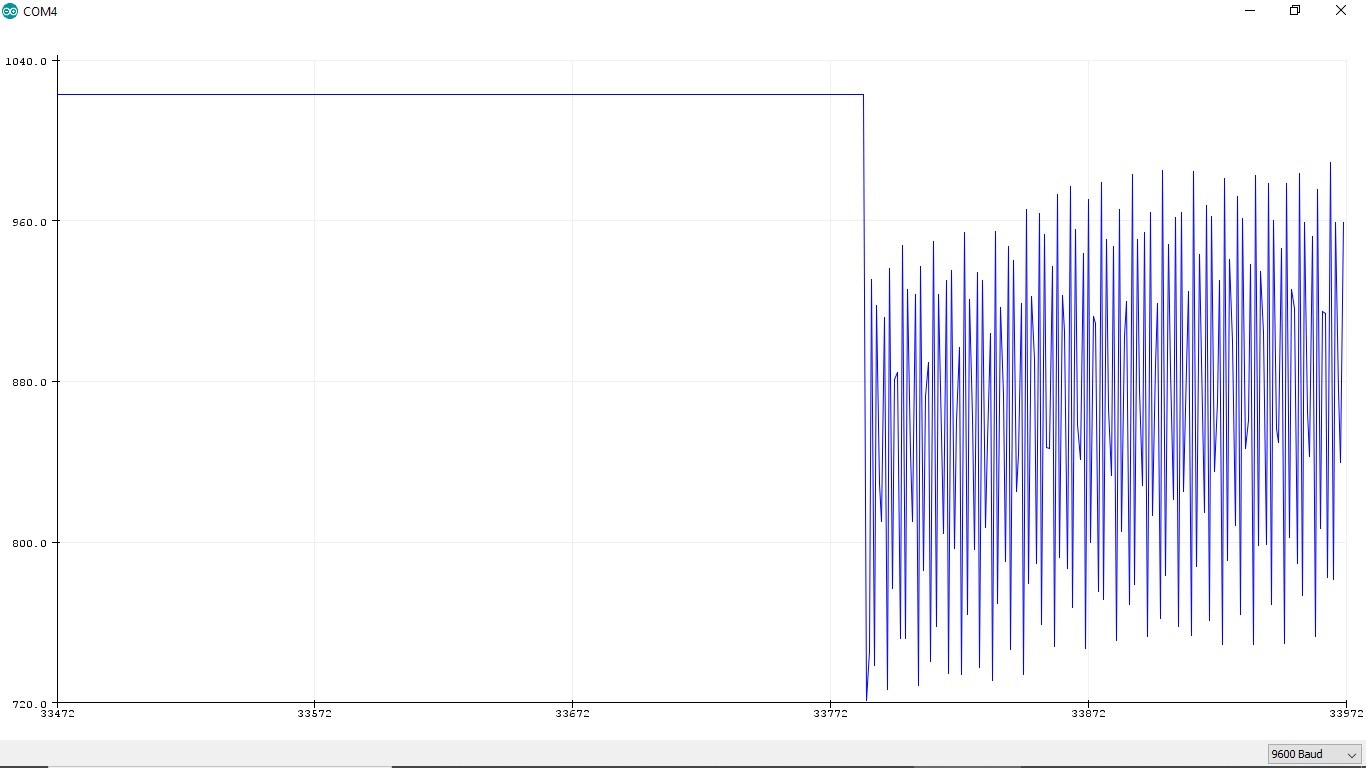The height and width of the screenshot is (768, 1366).
Task: Click the 33572 x-axis label
Action: [315, 714]
